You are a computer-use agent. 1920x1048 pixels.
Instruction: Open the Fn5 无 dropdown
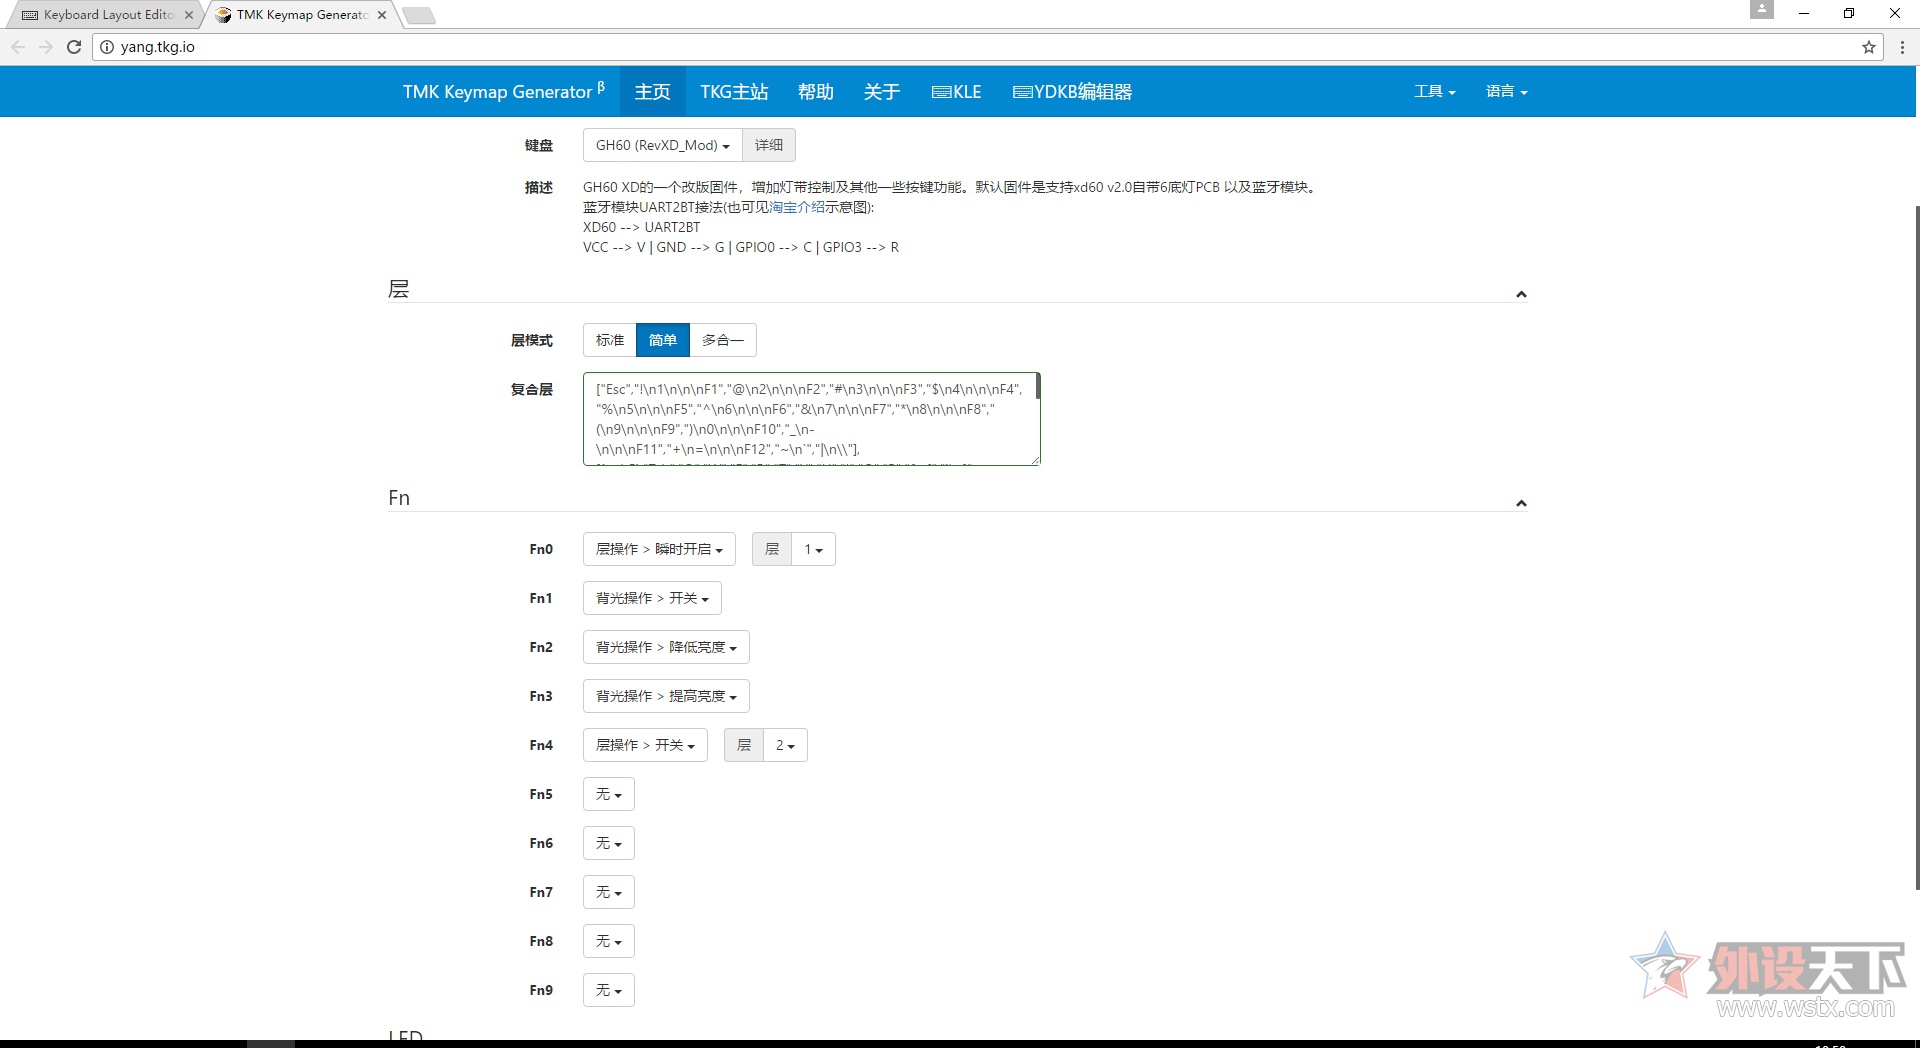point(607,793)
